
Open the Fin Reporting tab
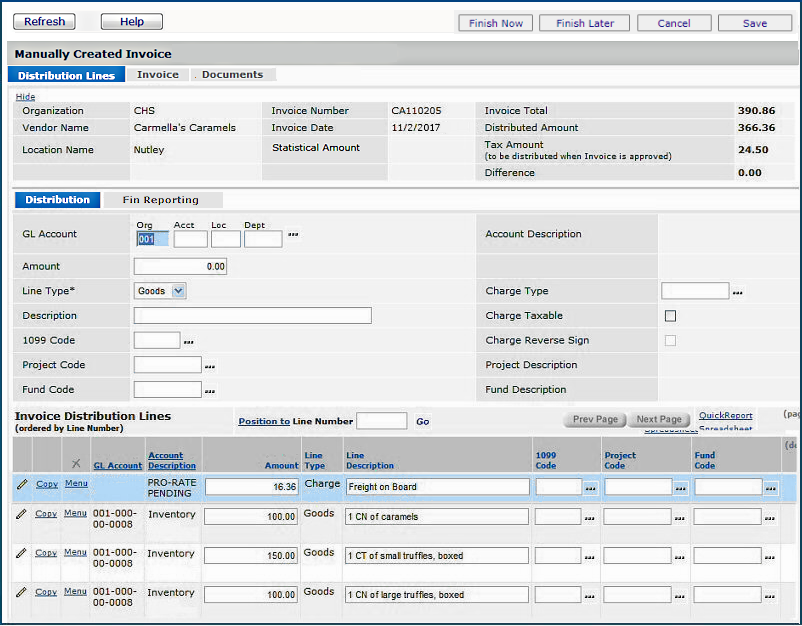[160, 200]
